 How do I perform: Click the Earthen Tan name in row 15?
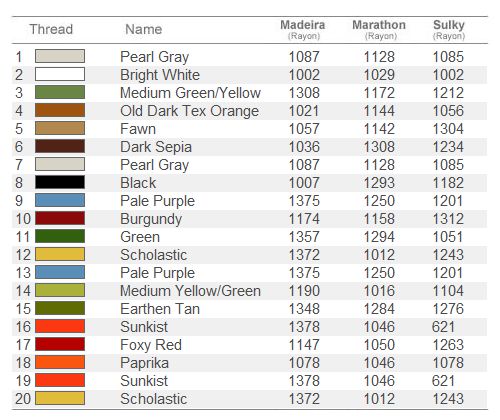pyautogui.click(x=160, y=309)
